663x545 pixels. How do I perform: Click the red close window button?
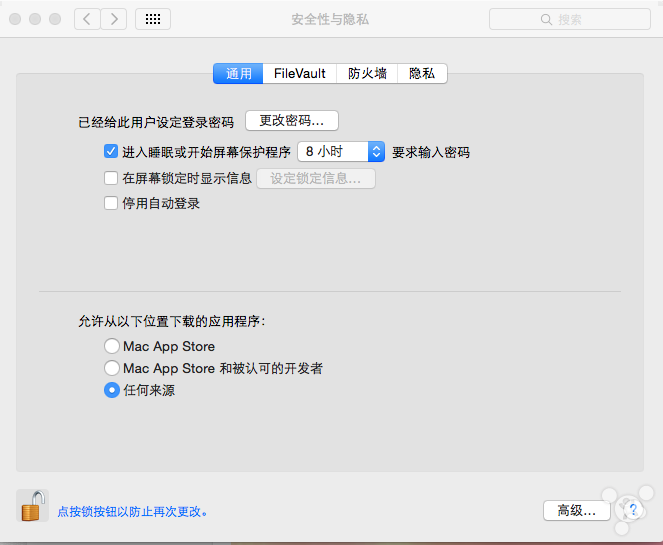point(15,19)
